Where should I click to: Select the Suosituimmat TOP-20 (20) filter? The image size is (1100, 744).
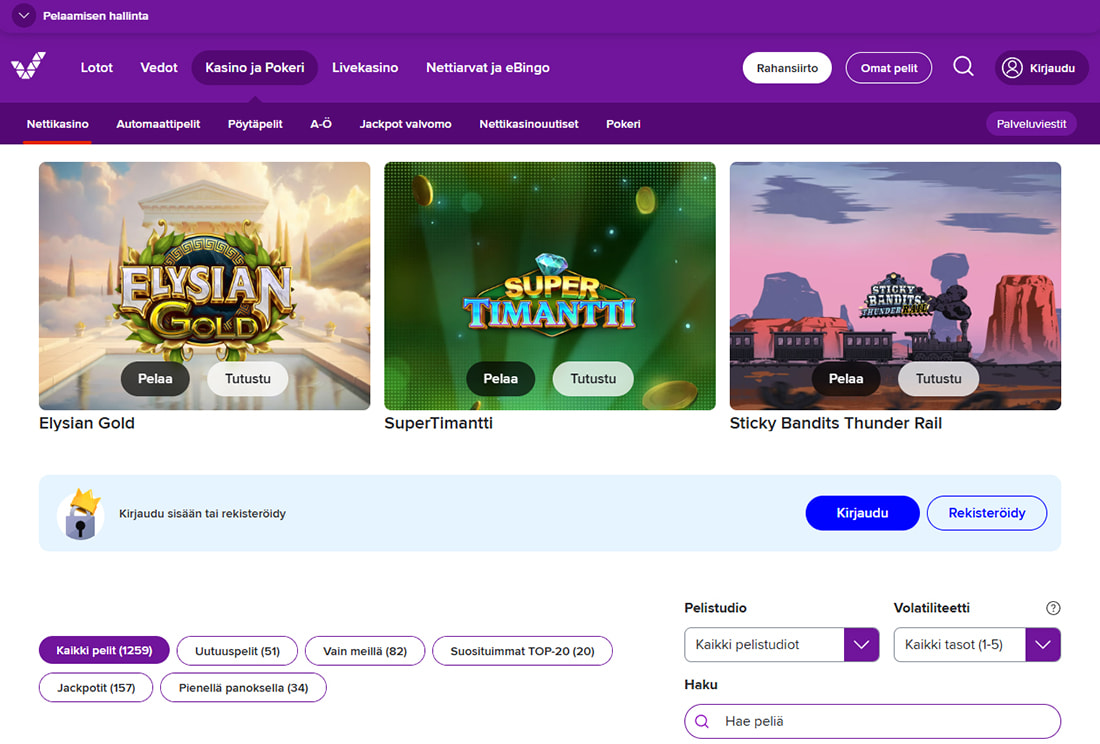[x=522, y=651]
